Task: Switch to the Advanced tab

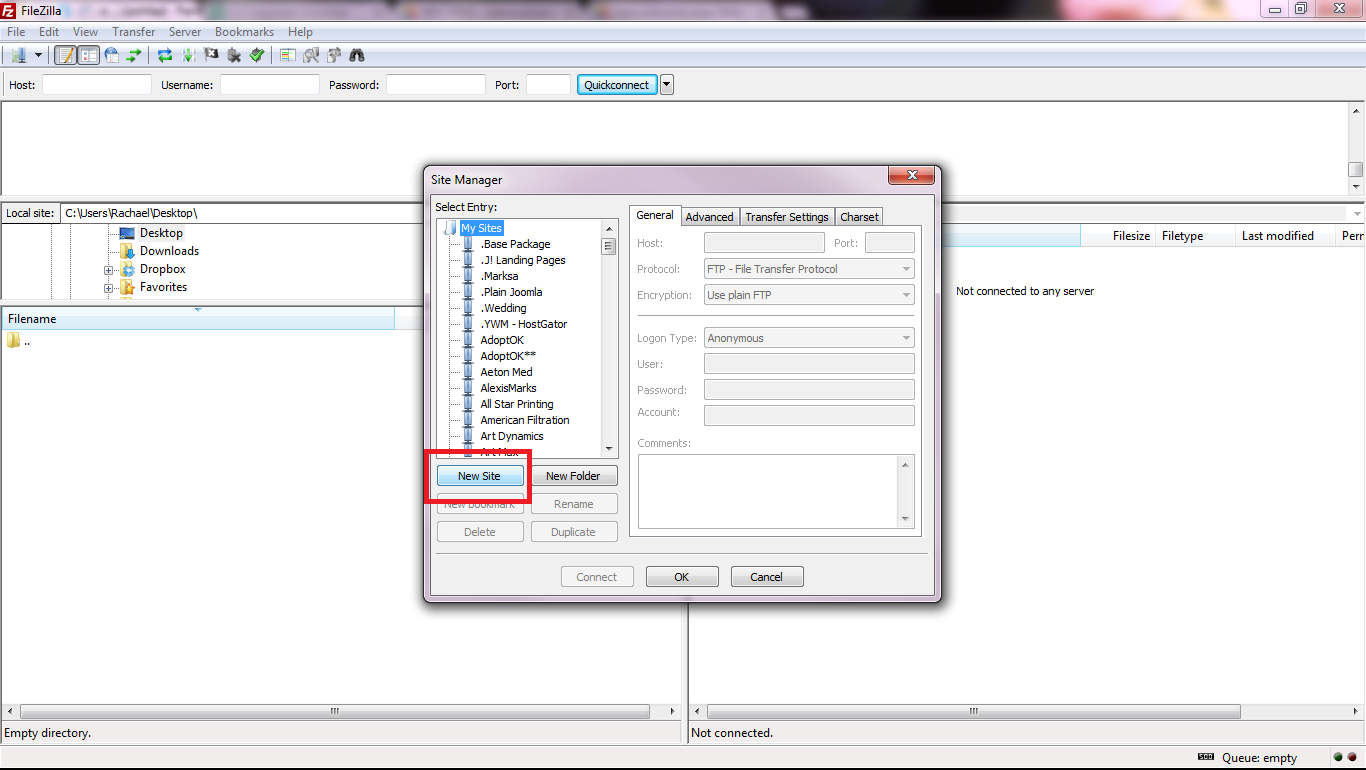Action: tap(710, 216)
